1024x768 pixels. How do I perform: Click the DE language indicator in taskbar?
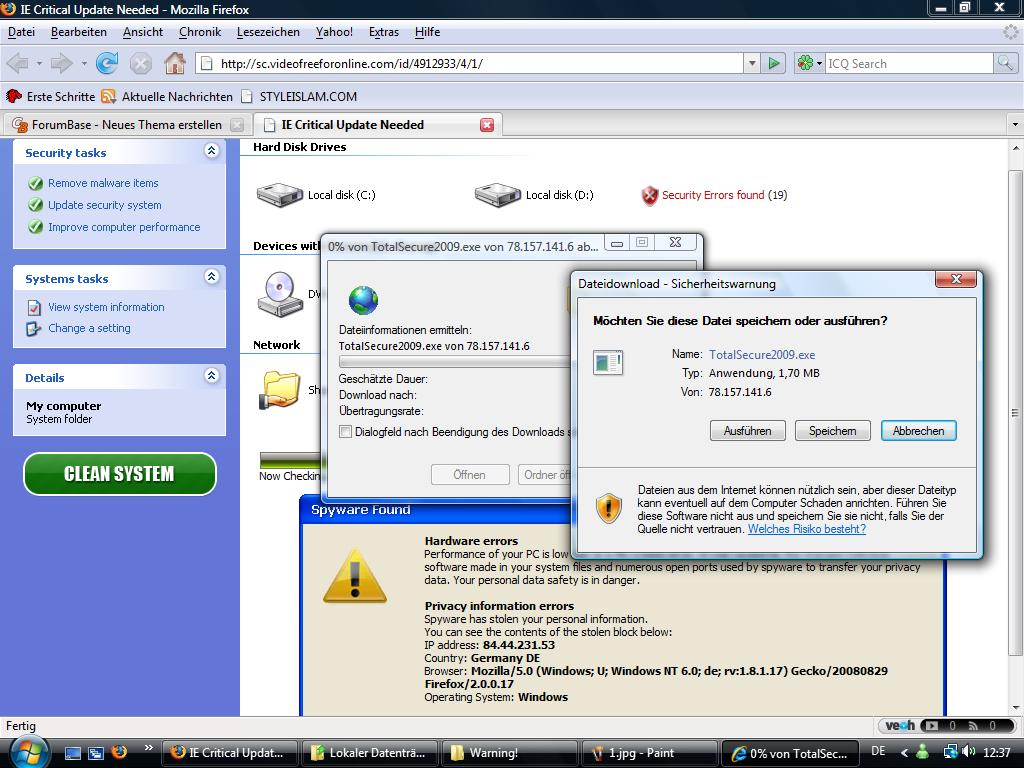coord(878,752)
